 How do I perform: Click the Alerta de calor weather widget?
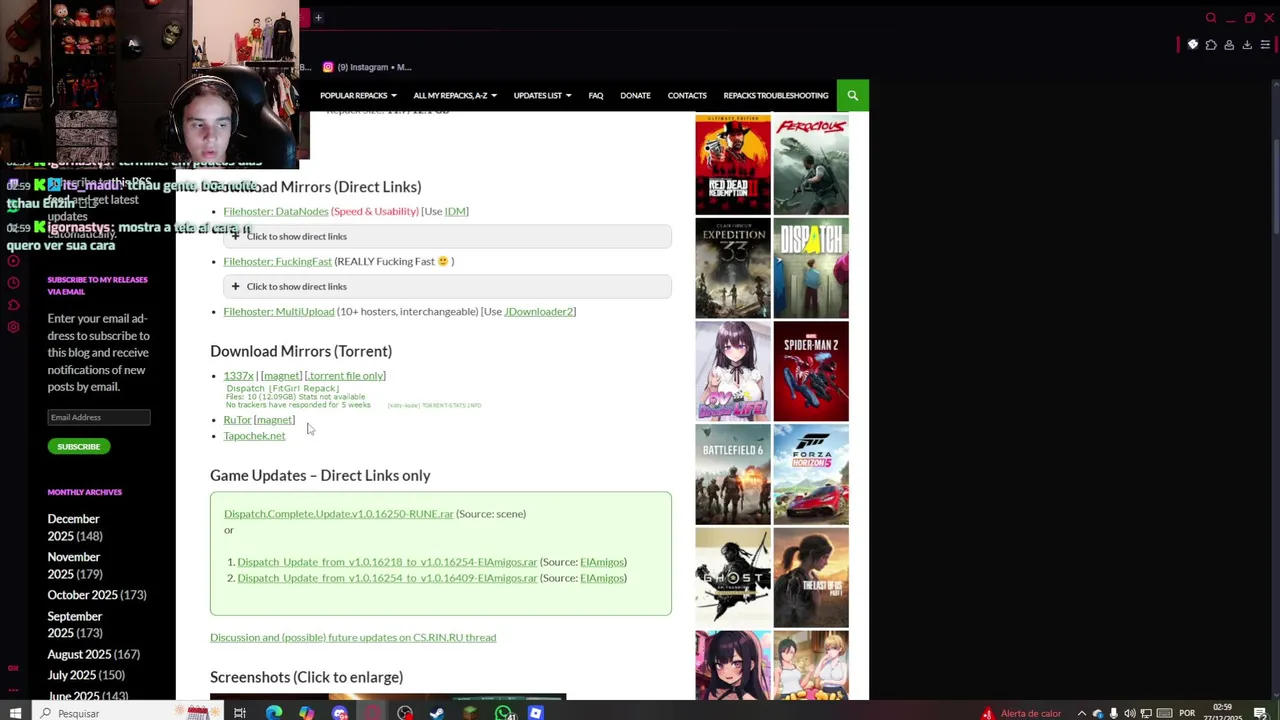(x=1020, y=713)
